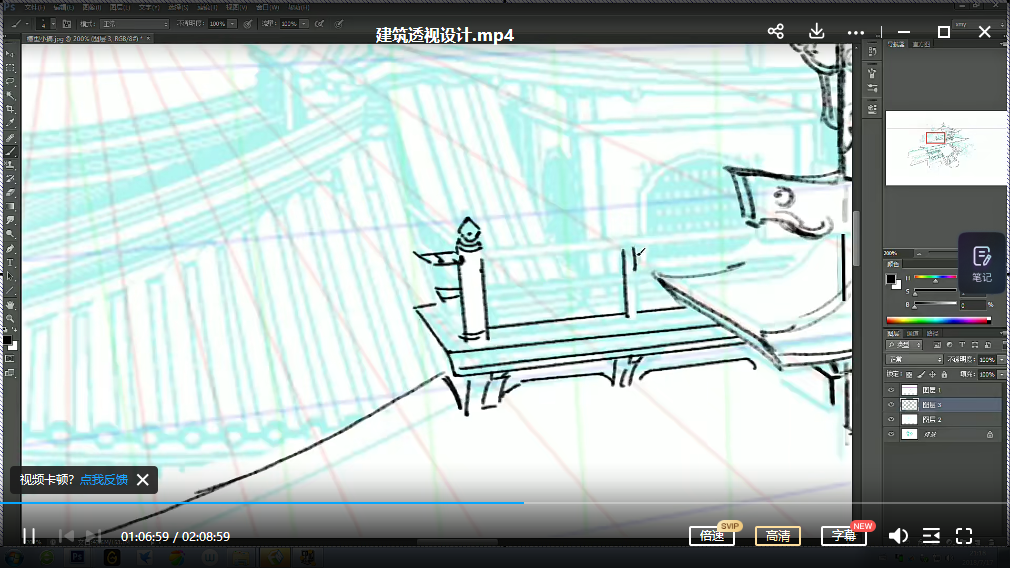The width and height of the screenshot is (1010, 568).
Task: Select the Horizontal Type tool
Action: pos(10,263)
